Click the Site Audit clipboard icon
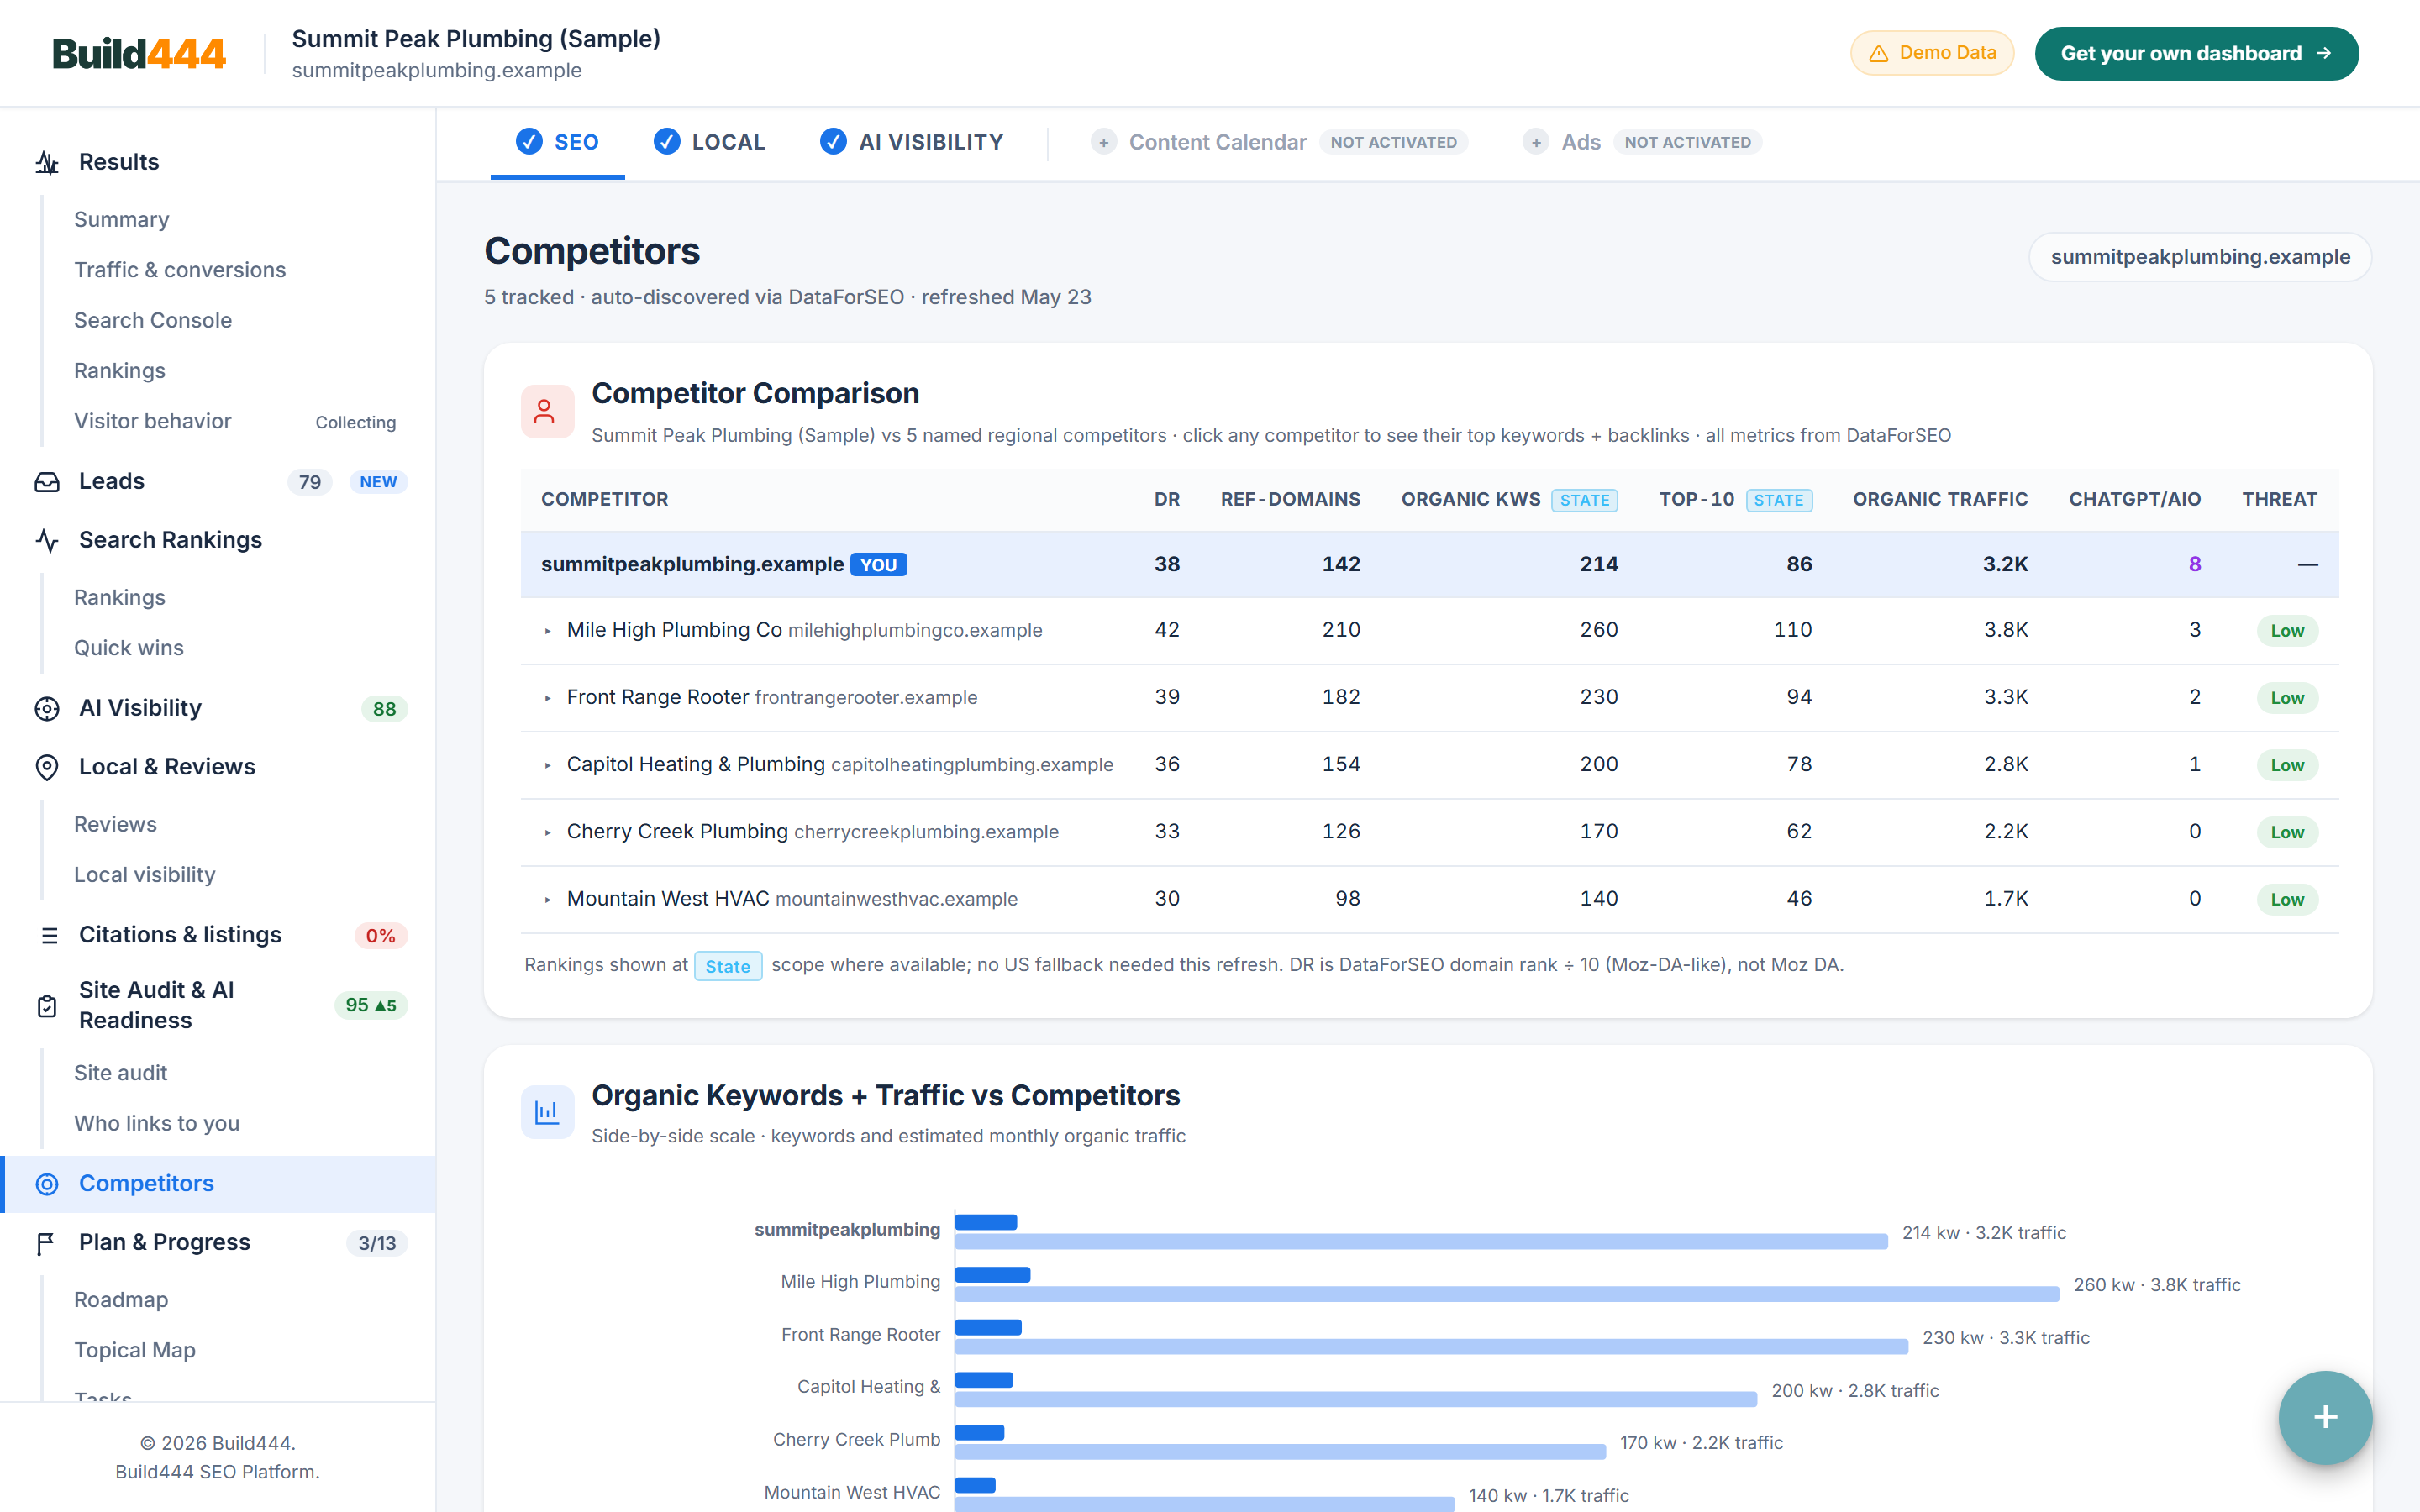Viewport: 2420px width, 1512px height. click(x=47, y=1006)
